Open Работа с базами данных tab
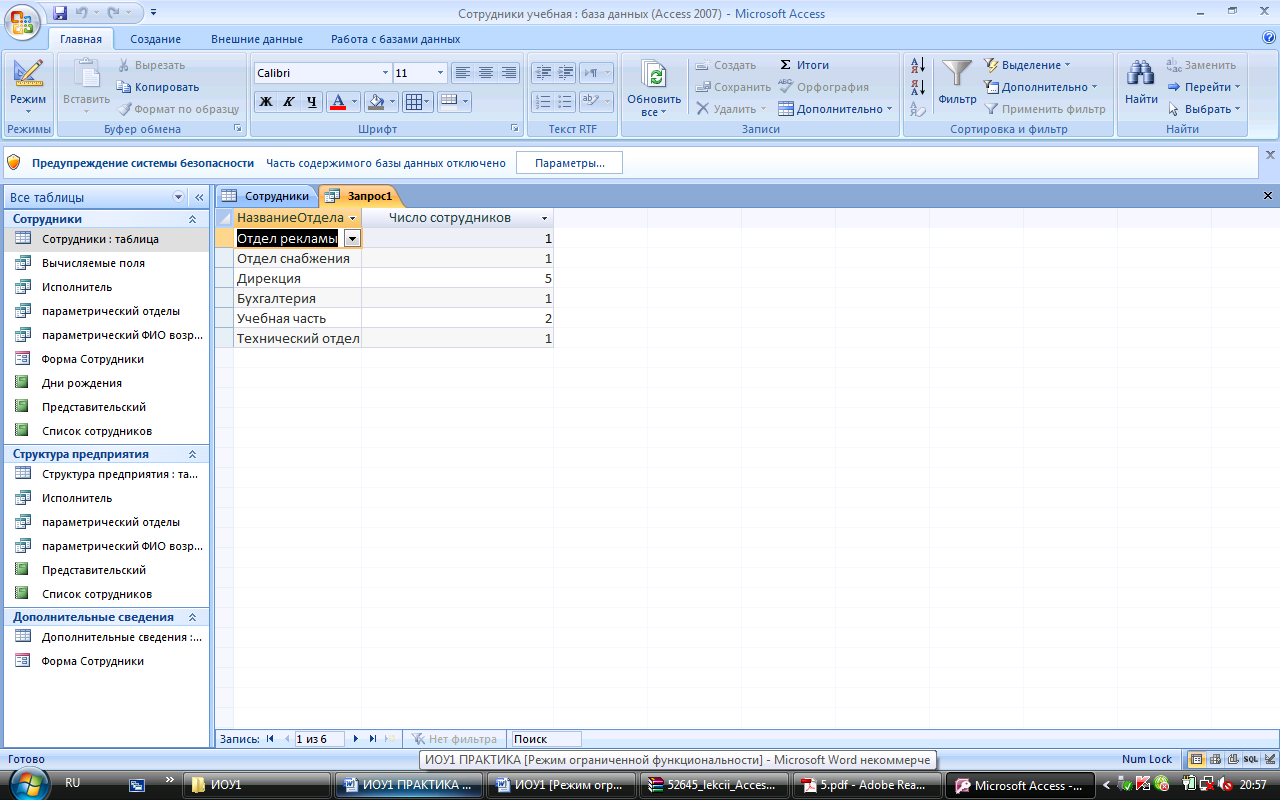Viewport: 1280px width, 800px height. pos(396,39)
